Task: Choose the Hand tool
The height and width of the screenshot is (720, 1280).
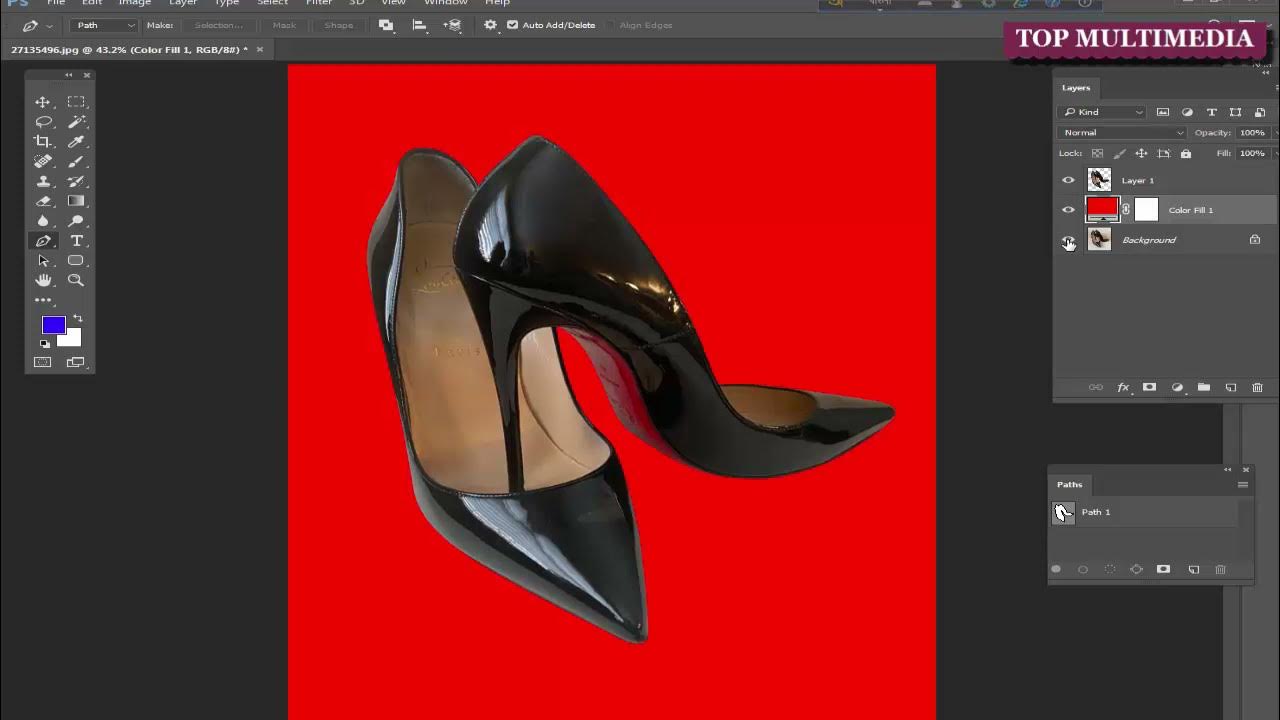Action: tap(43, 280)
